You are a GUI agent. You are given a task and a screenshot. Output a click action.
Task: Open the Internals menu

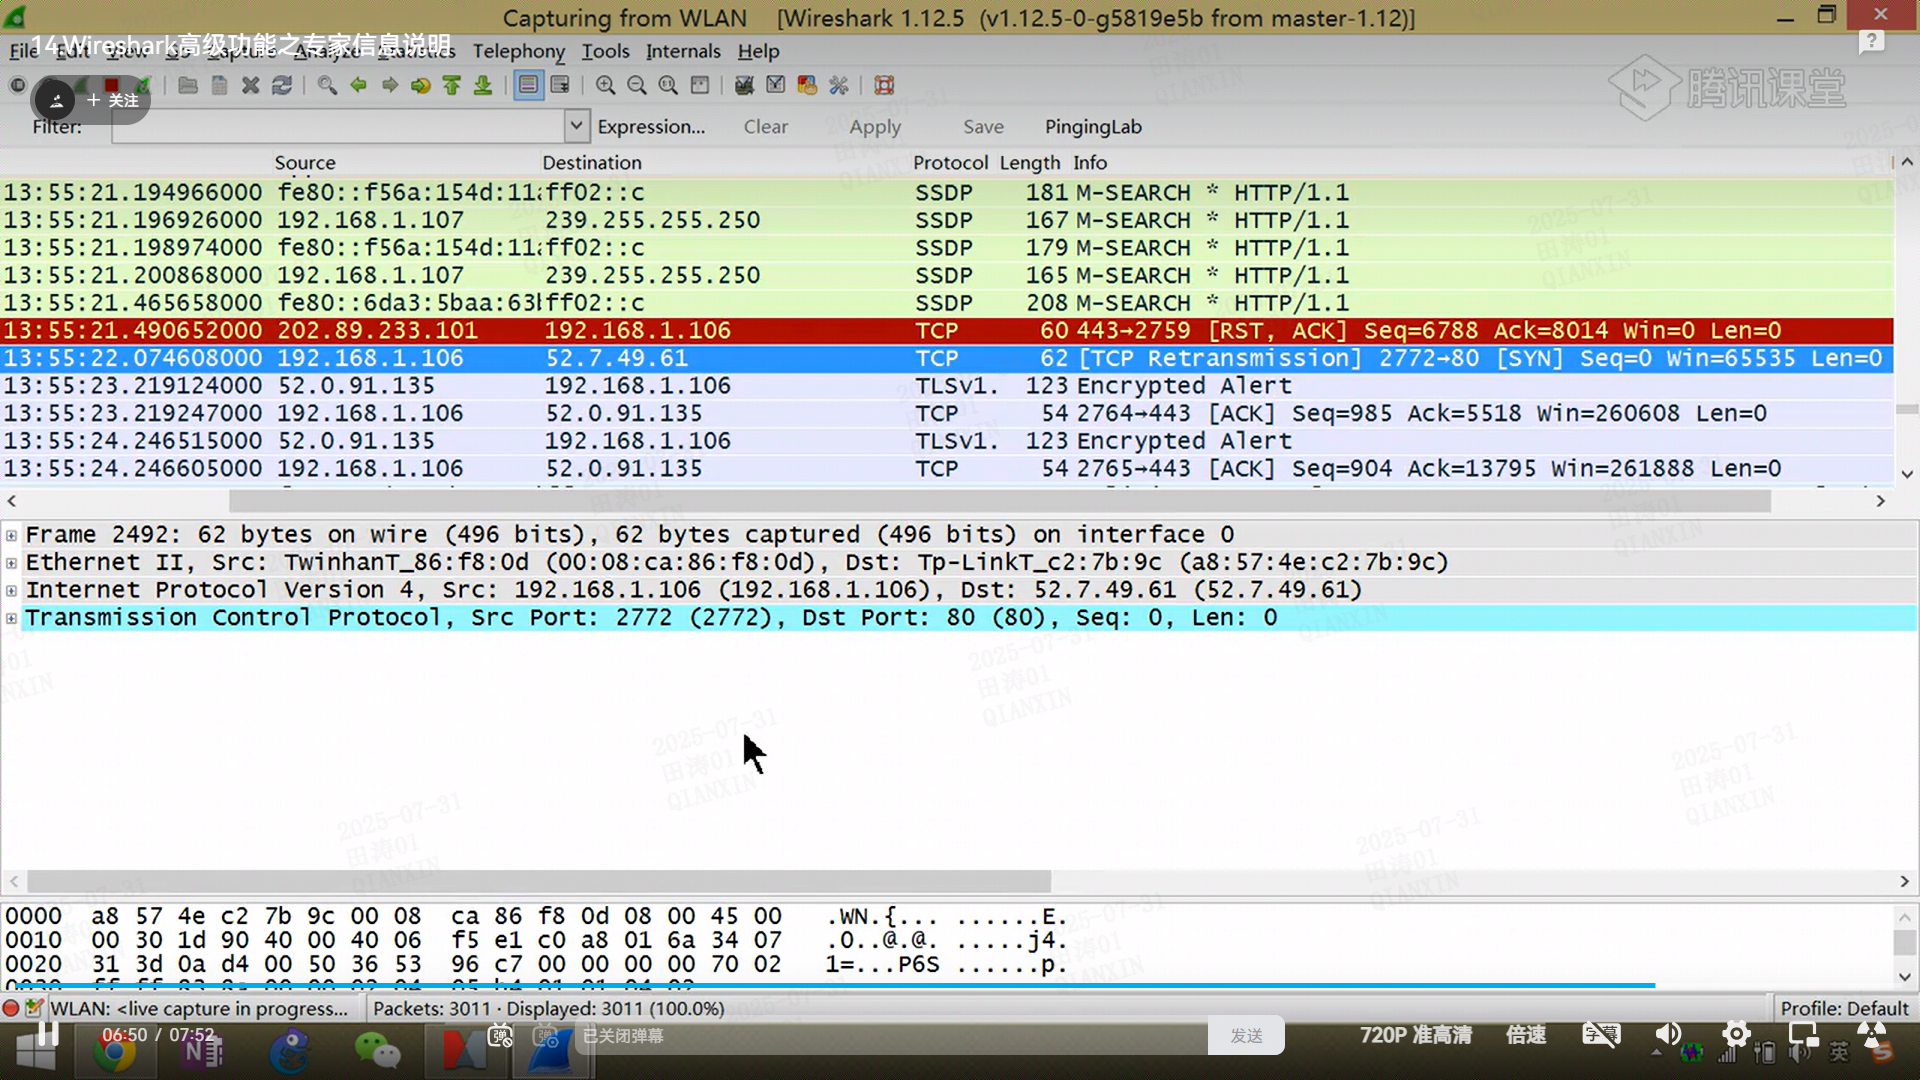click(x=683, y=51)
